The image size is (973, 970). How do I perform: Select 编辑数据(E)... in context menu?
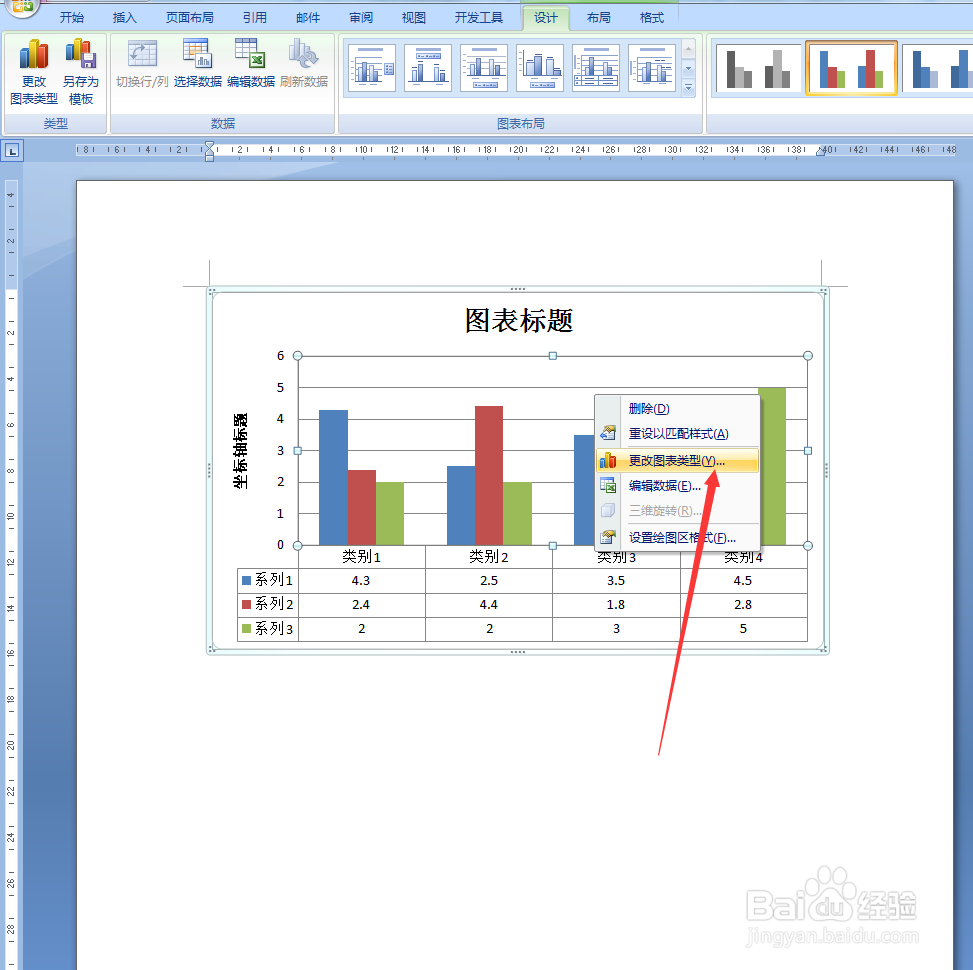(677, 485)
